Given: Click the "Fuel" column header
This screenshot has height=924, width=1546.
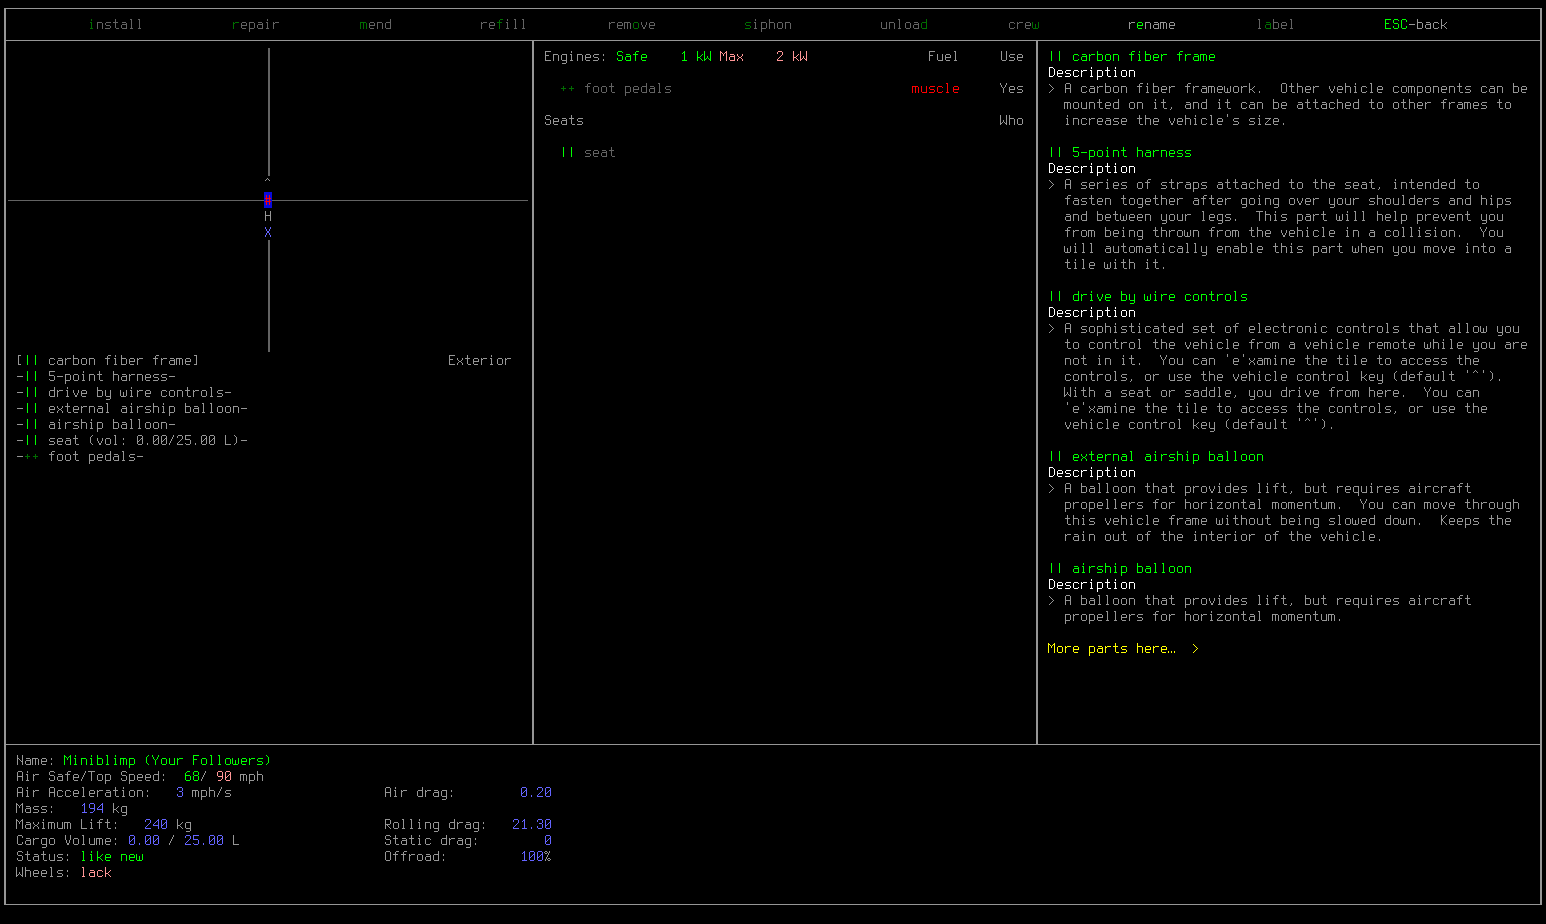Looking at the screenshot, I should pyautogui.click(x=943, y=57).
